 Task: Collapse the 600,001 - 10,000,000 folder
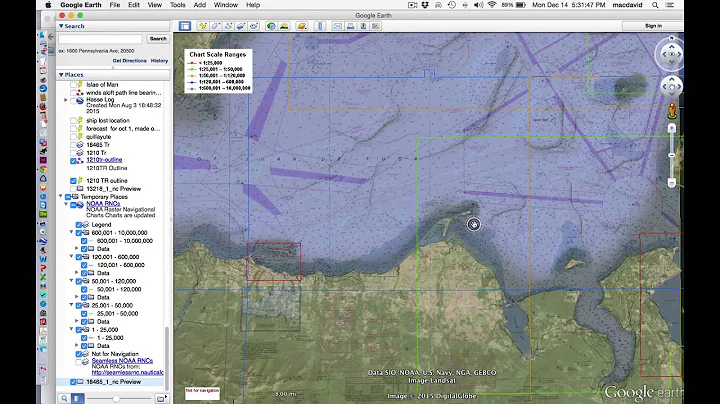click(x=71, y=233)
